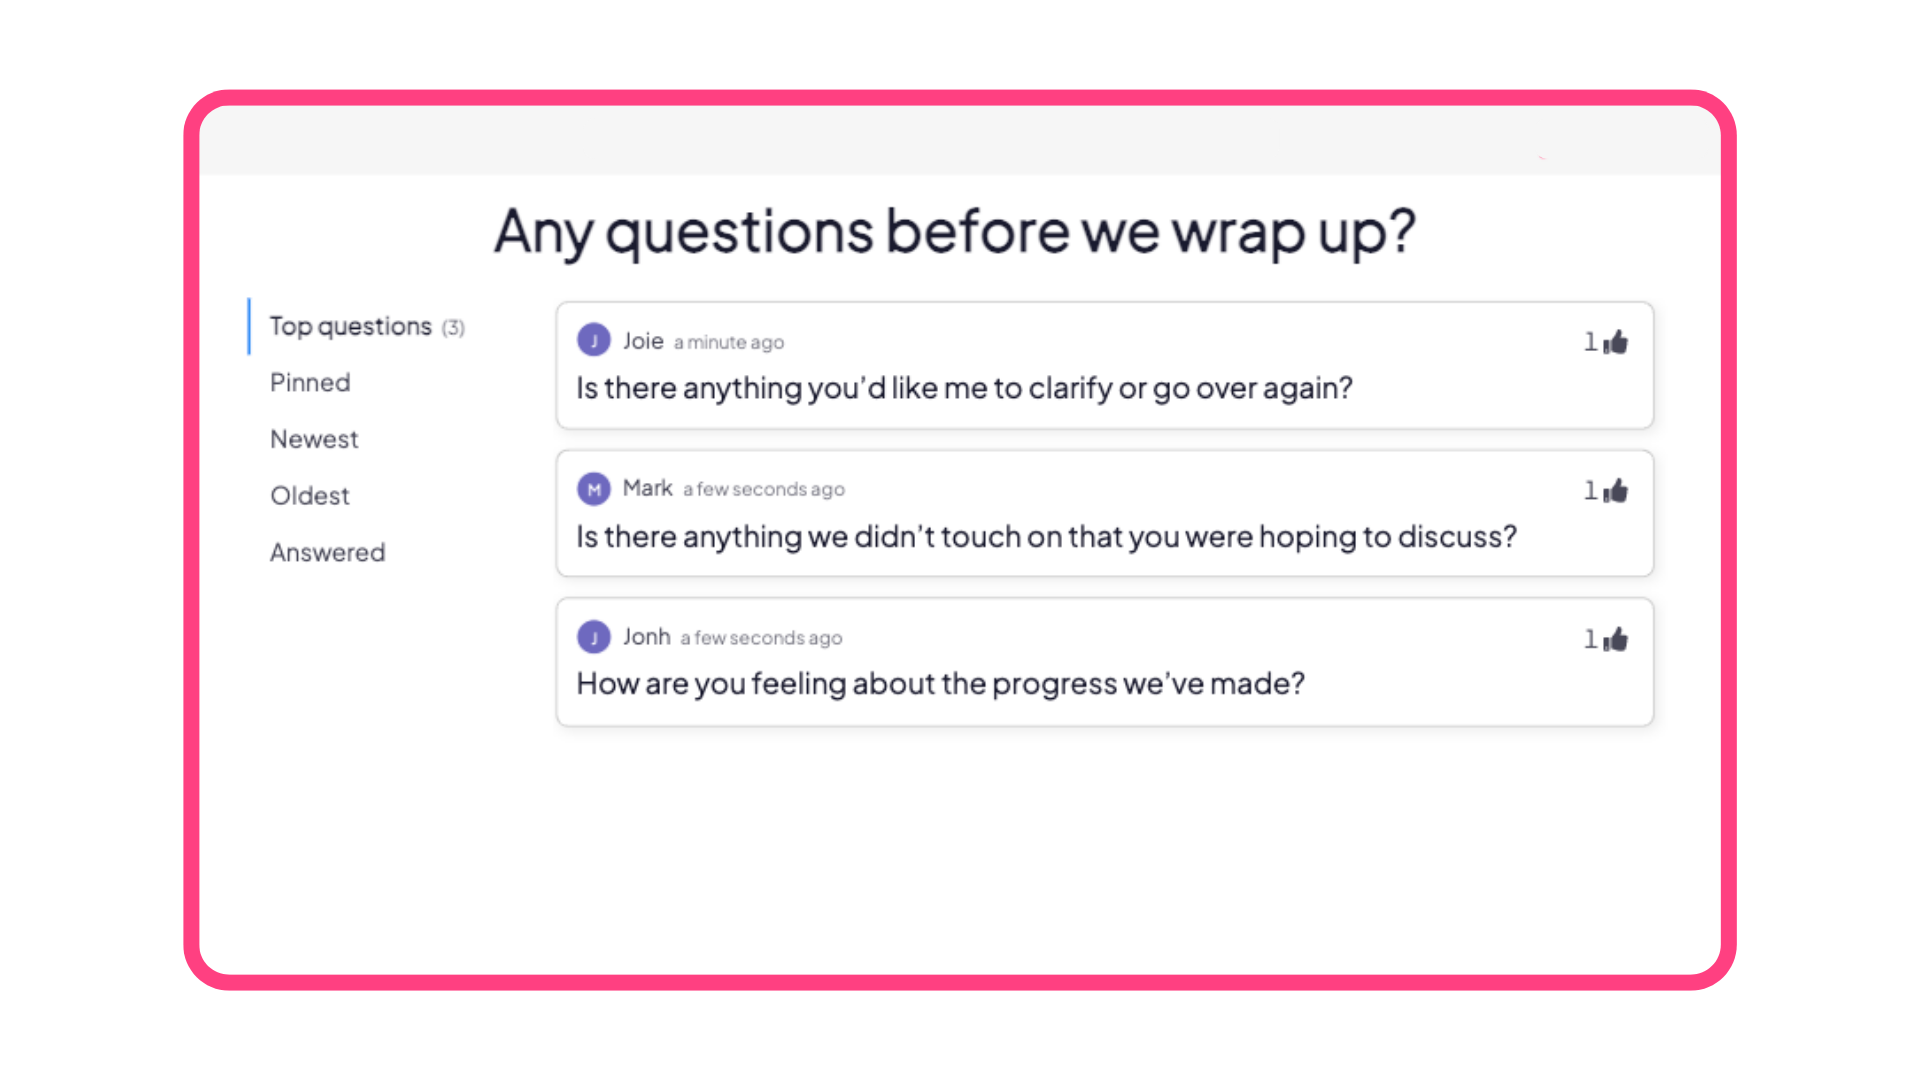This screenshot has height=1080, width=1920.
Task: Click Mark's avatar with letter M
Action: (594, 489)
